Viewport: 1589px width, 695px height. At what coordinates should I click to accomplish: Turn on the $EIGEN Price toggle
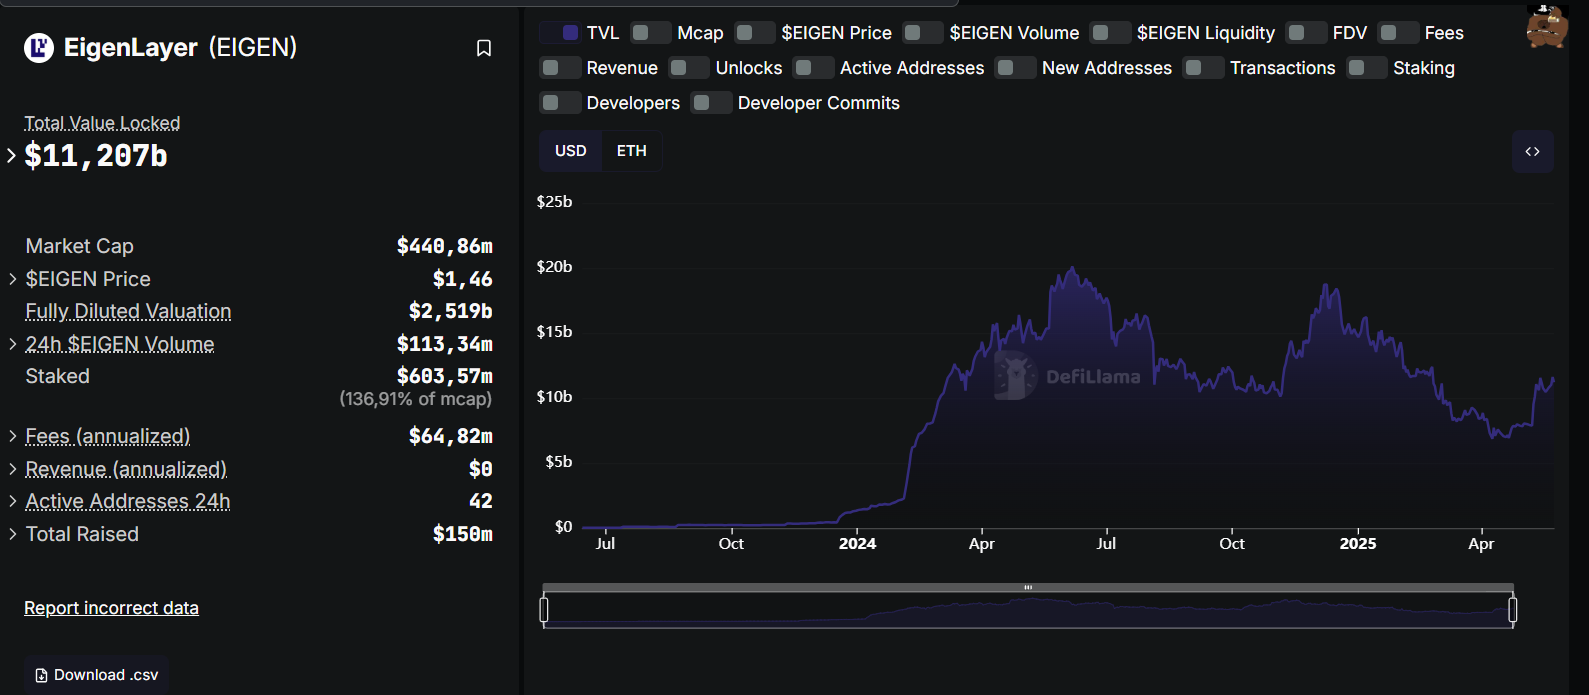tap(755, 33)
